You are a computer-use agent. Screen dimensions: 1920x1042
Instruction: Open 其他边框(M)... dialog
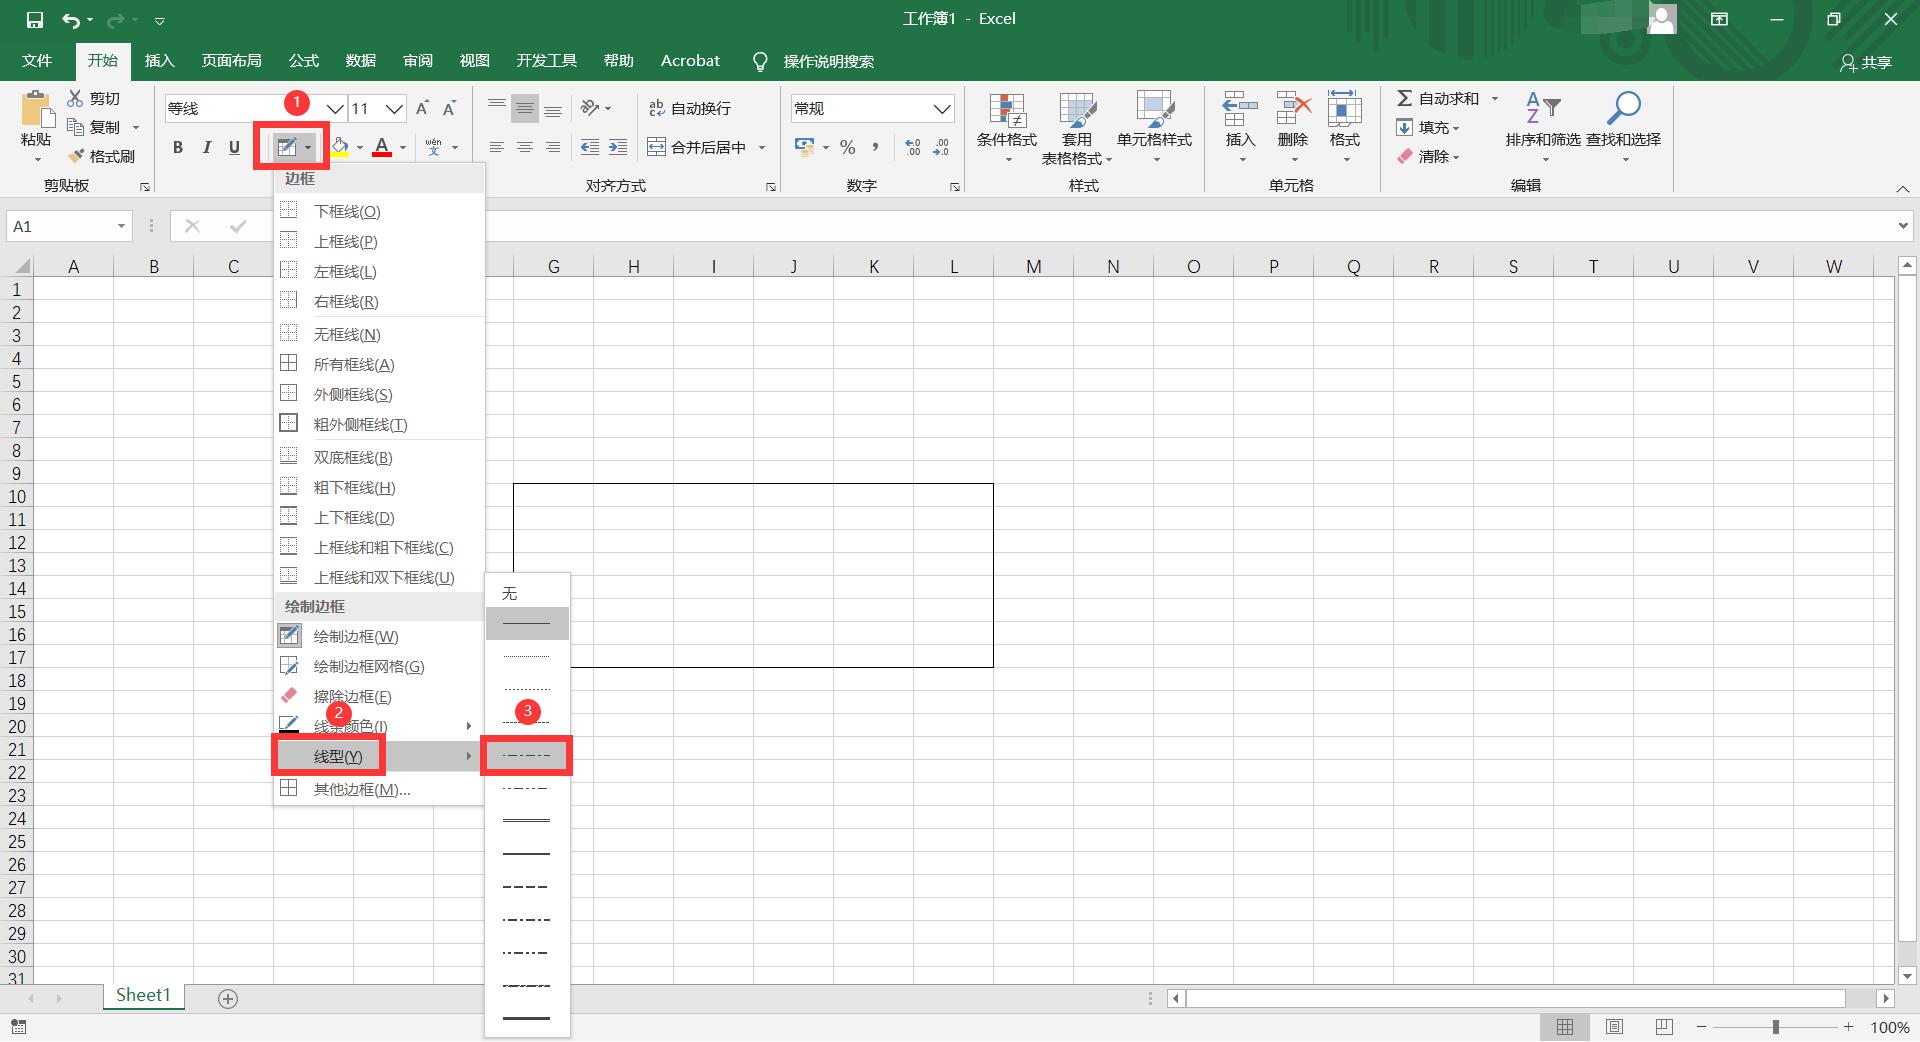(x=379, y=789)
